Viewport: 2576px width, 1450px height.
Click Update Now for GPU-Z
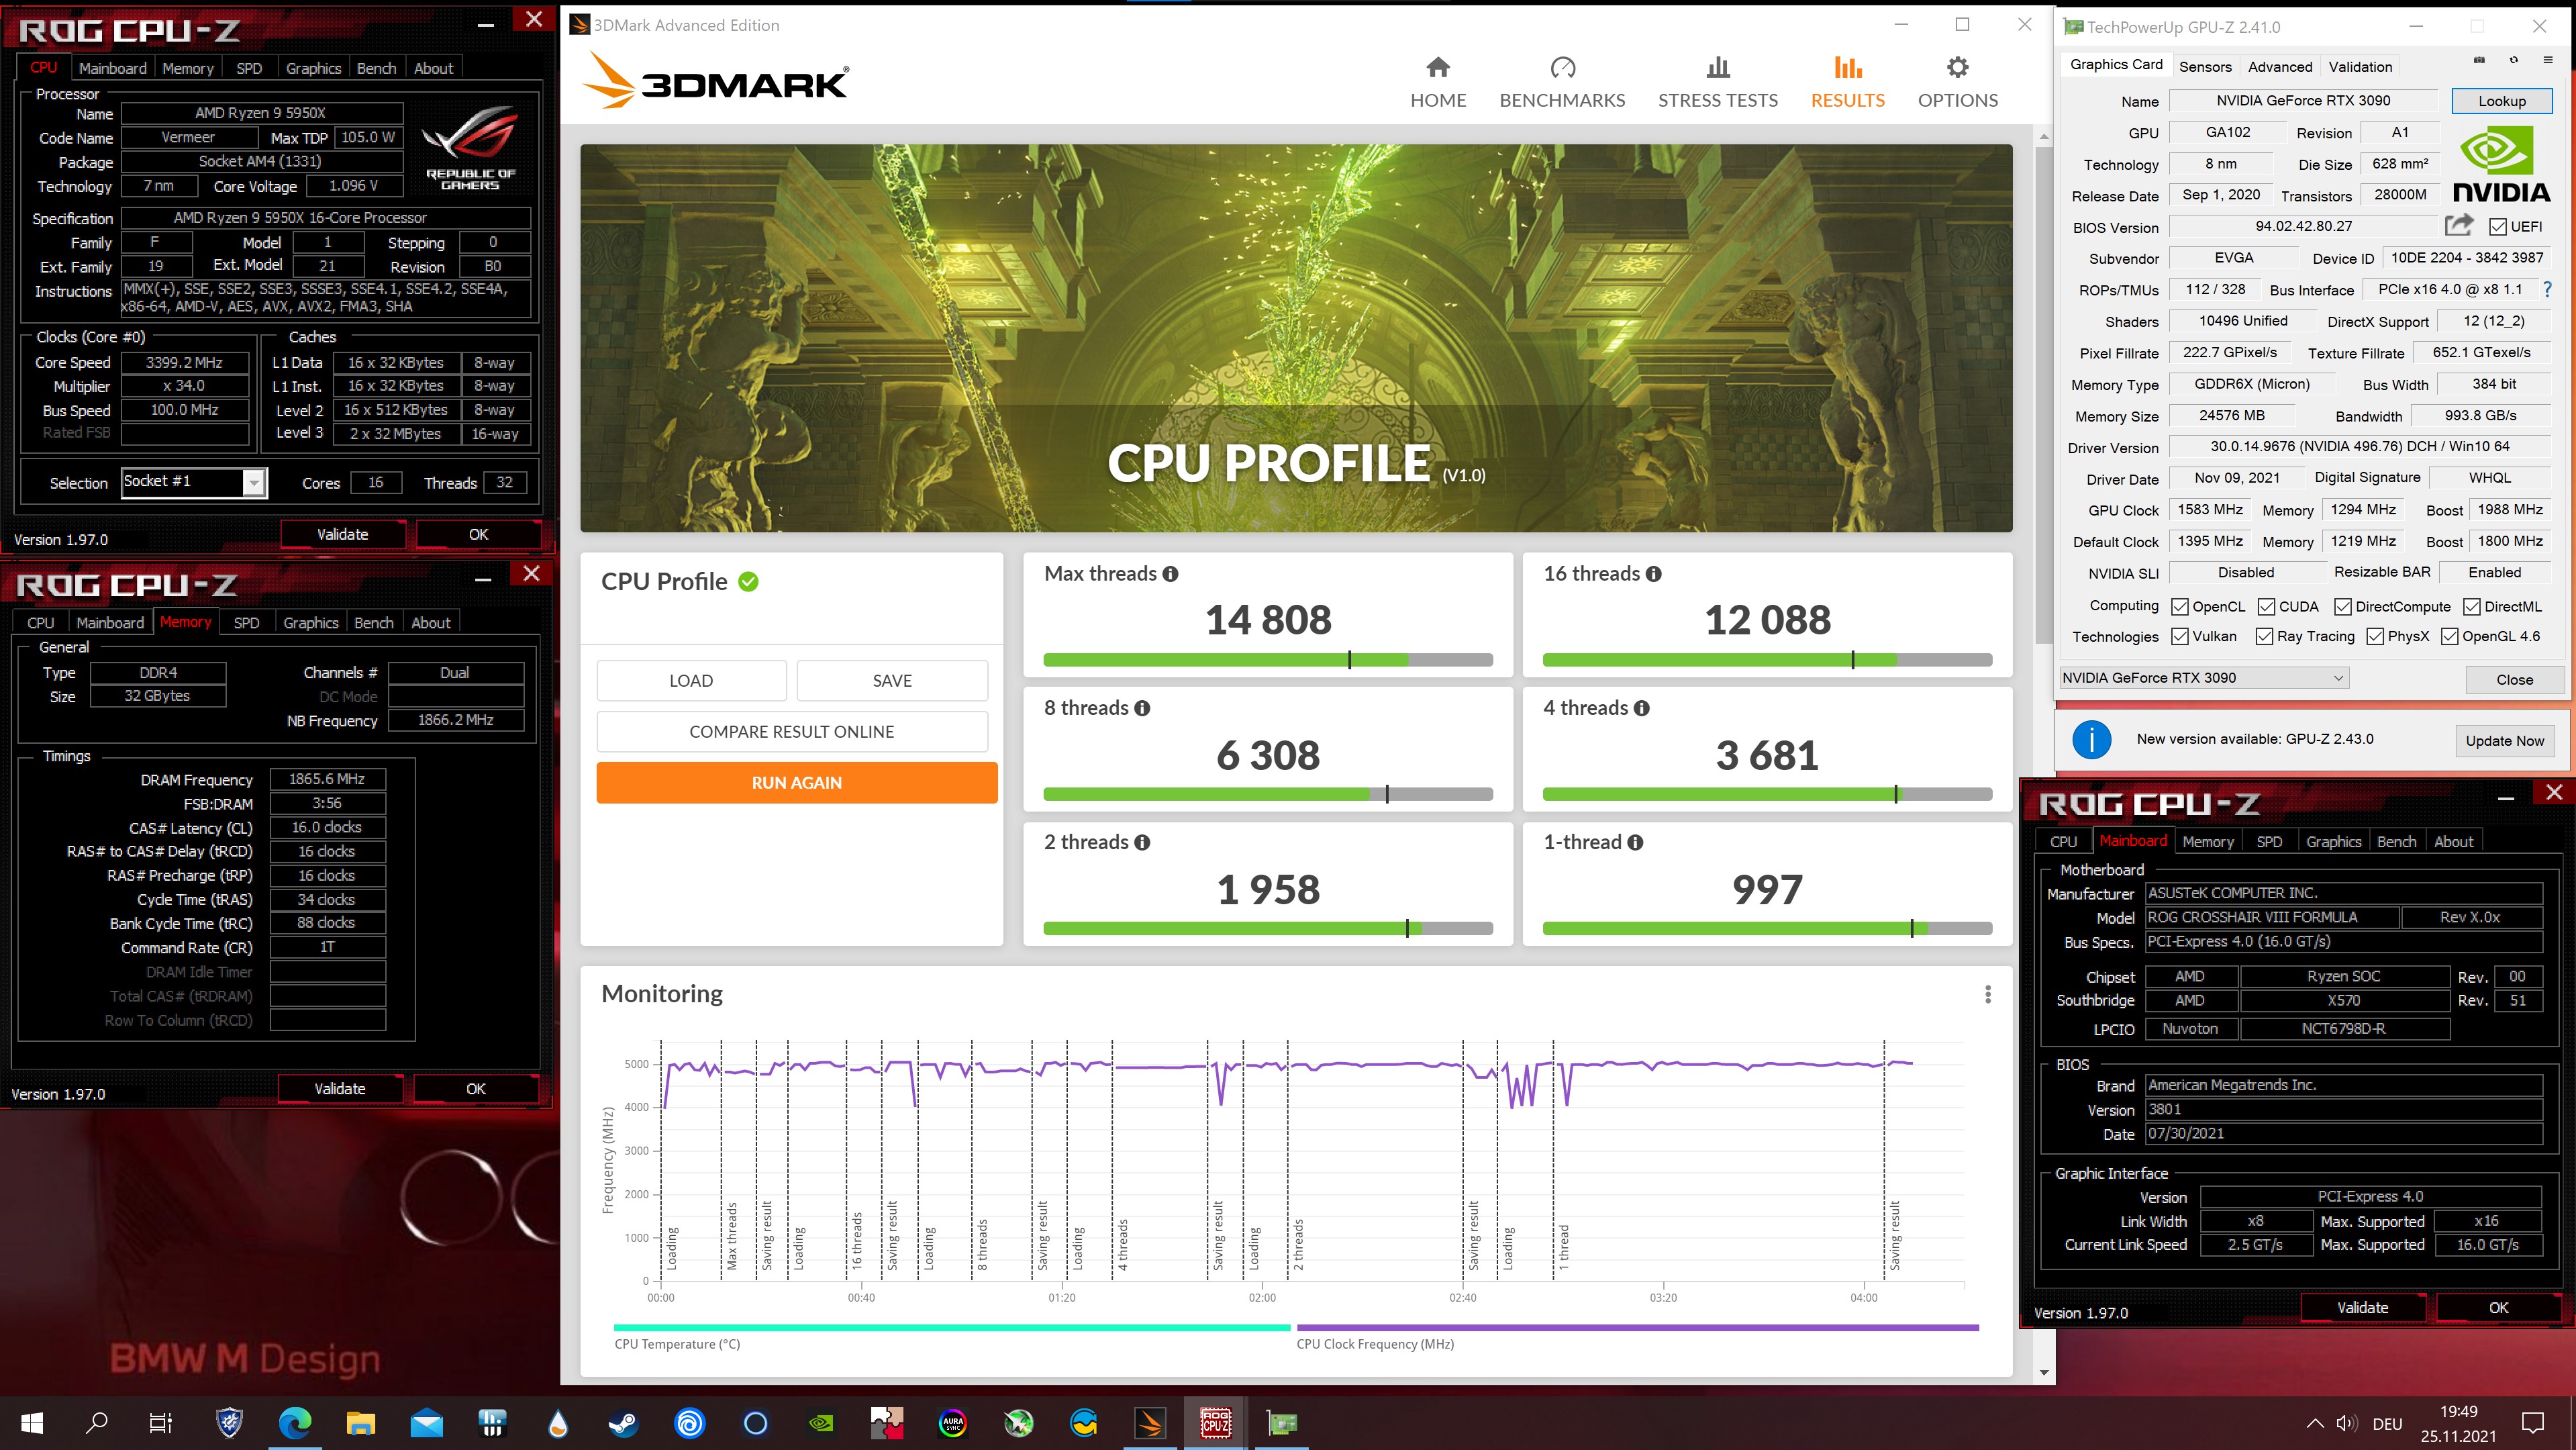click(2503, 740)
